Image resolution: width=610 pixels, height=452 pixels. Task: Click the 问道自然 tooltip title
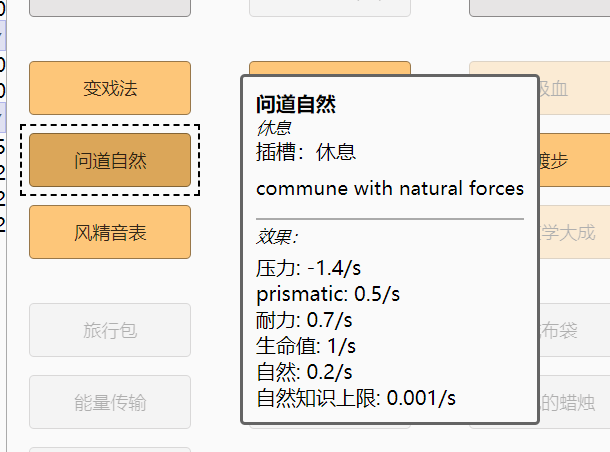296,104
